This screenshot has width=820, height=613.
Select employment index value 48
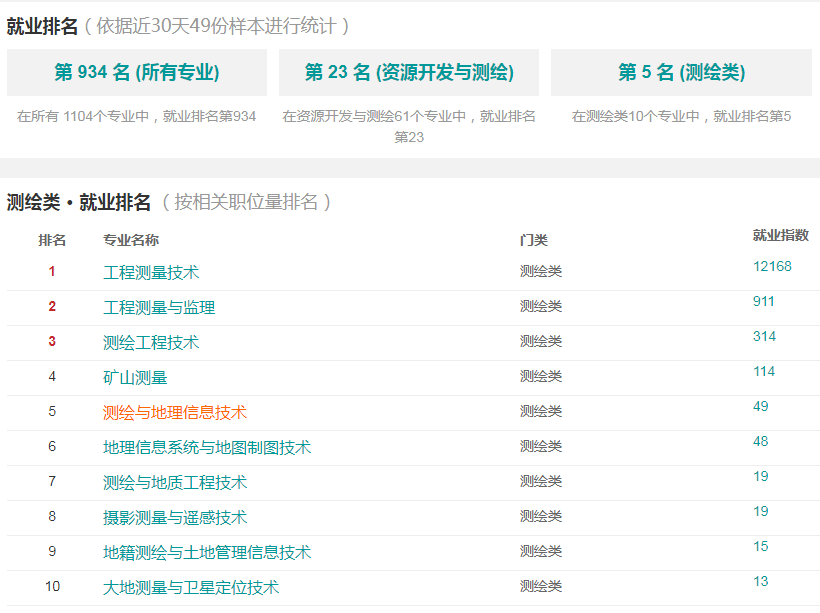[761, 441]
